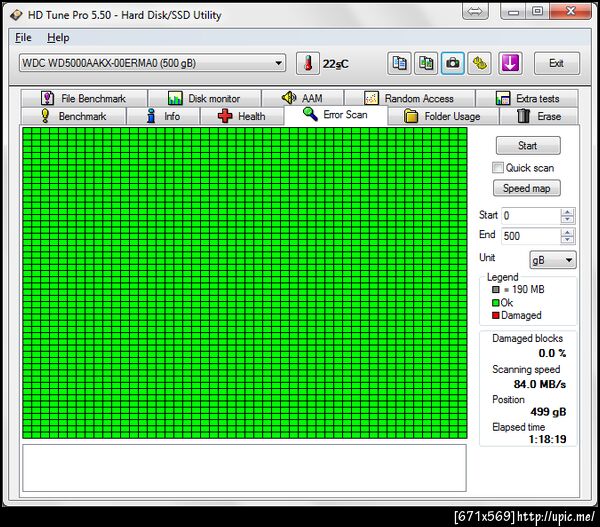Click the Scanning speed label
This screenshot has width=600, height=527.
pyautogui.click(x=526, y=369)
